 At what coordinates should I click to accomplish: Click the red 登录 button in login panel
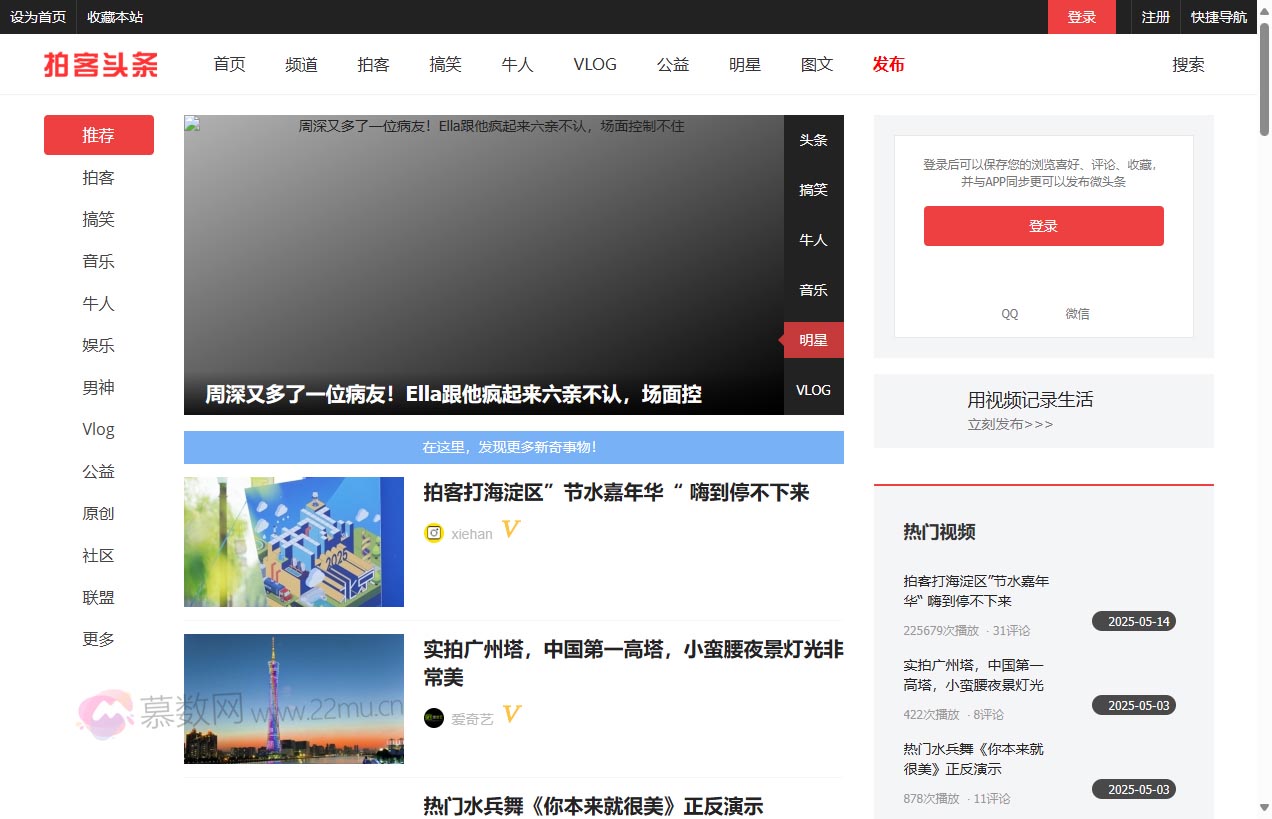(1043, 225)
